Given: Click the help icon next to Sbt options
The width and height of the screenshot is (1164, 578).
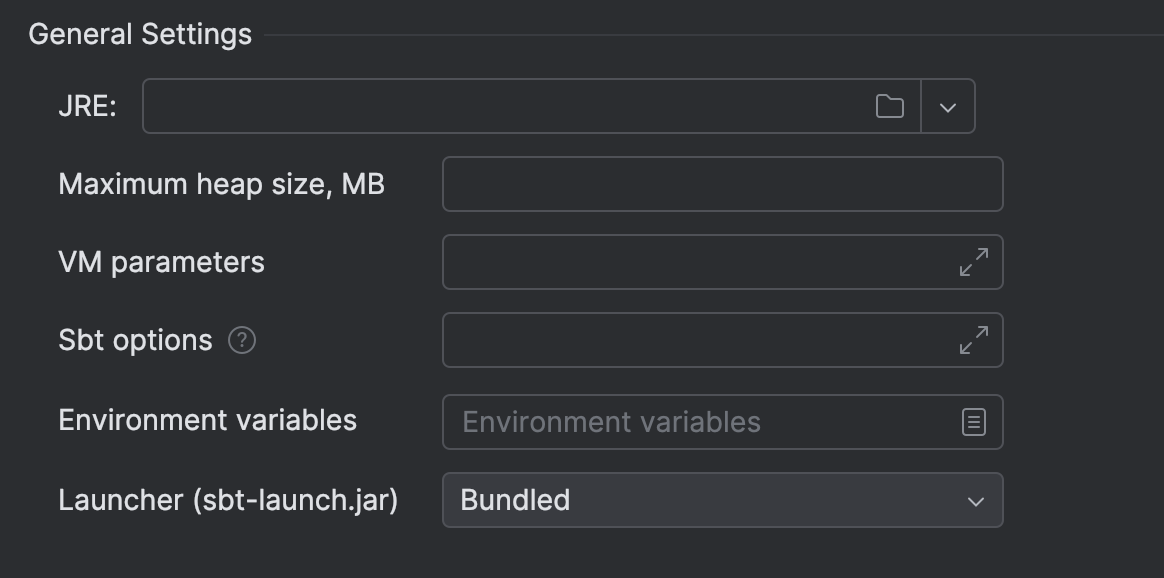Looking at the screenshot, I should tap(243, 340).
